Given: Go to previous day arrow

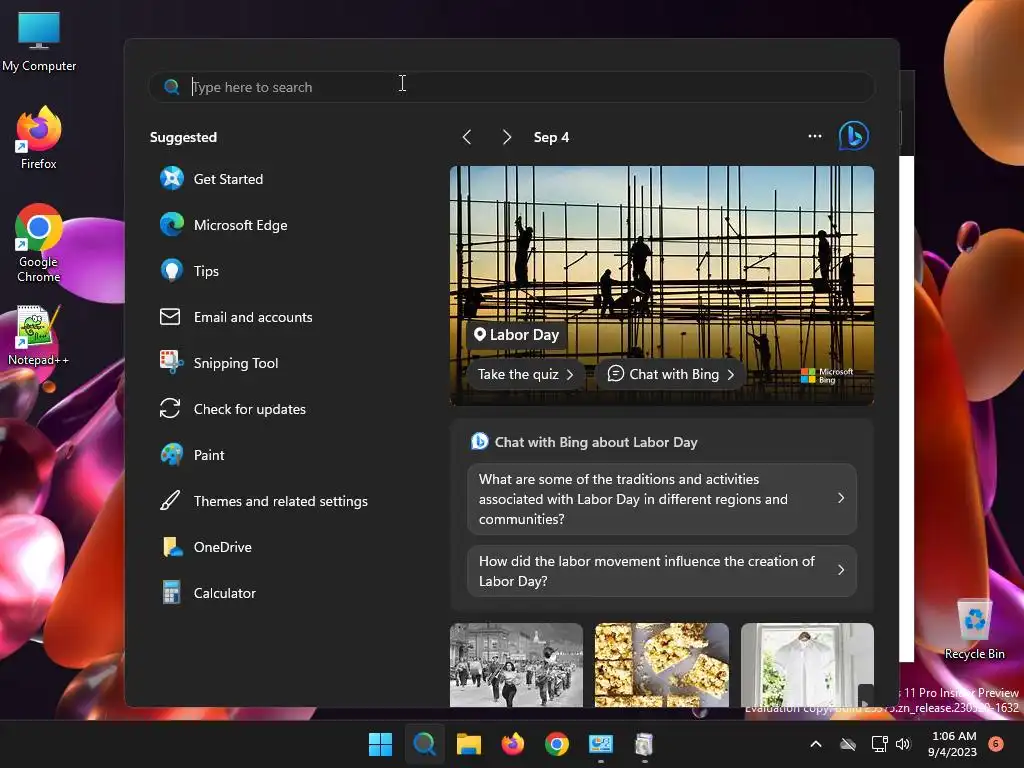Looking at the screenshot, I should pyautogui.click(x=466, y=137).
